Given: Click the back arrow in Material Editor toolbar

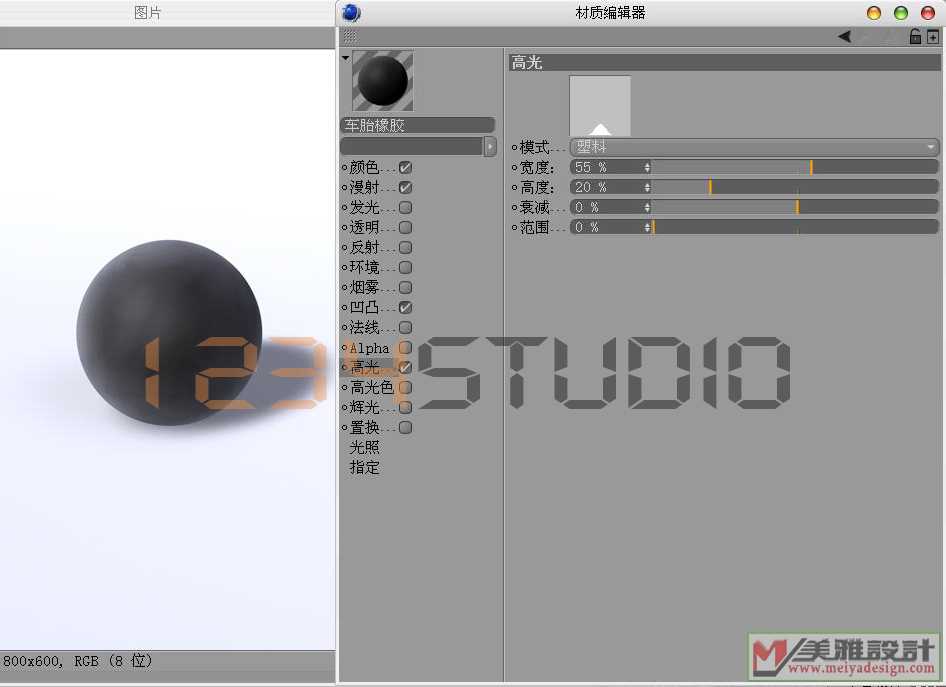Looking at the screenshot, I should [845, 37].
